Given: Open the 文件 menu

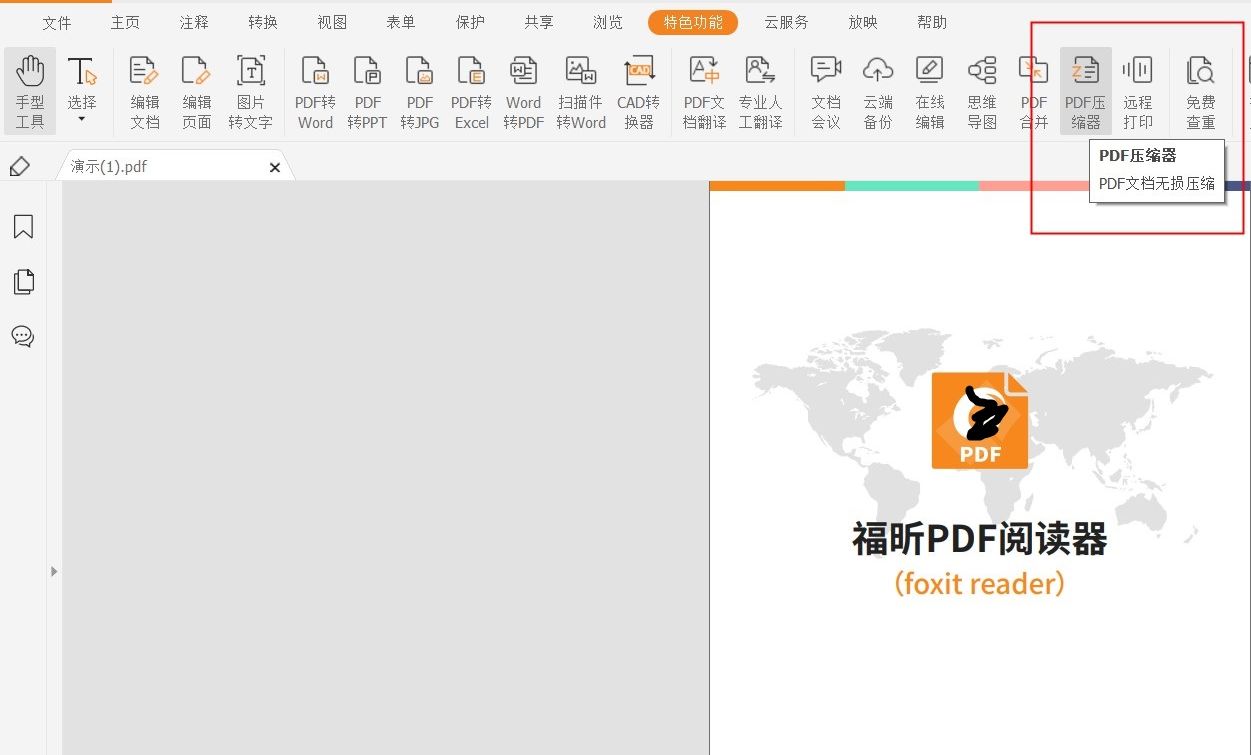Looking at the screenshot, I should tap(57, 21).
